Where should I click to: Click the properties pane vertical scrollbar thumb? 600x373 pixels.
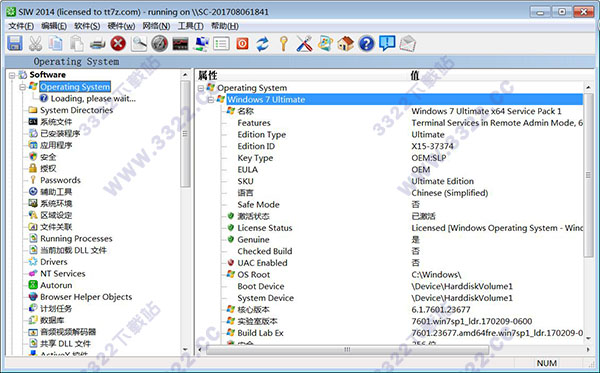click(589, 174)
